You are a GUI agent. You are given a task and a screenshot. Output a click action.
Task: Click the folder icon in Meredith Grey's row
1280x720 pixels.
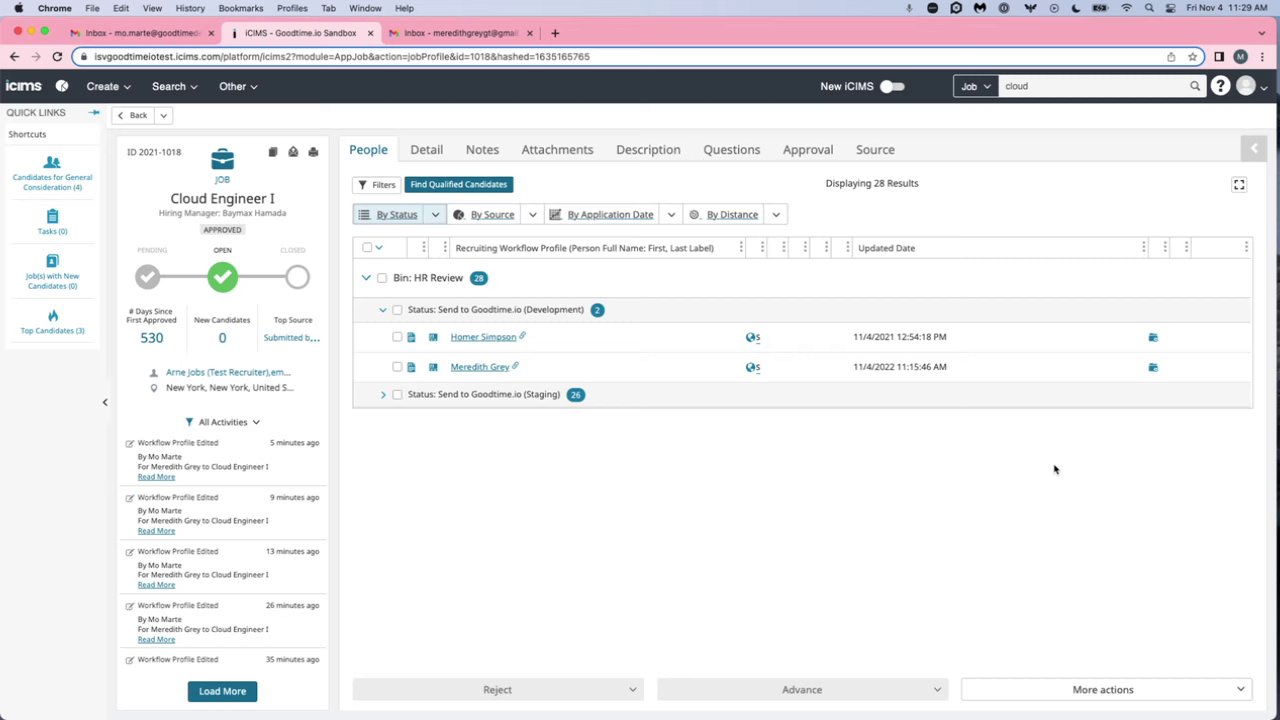(x=1153, y=367)
